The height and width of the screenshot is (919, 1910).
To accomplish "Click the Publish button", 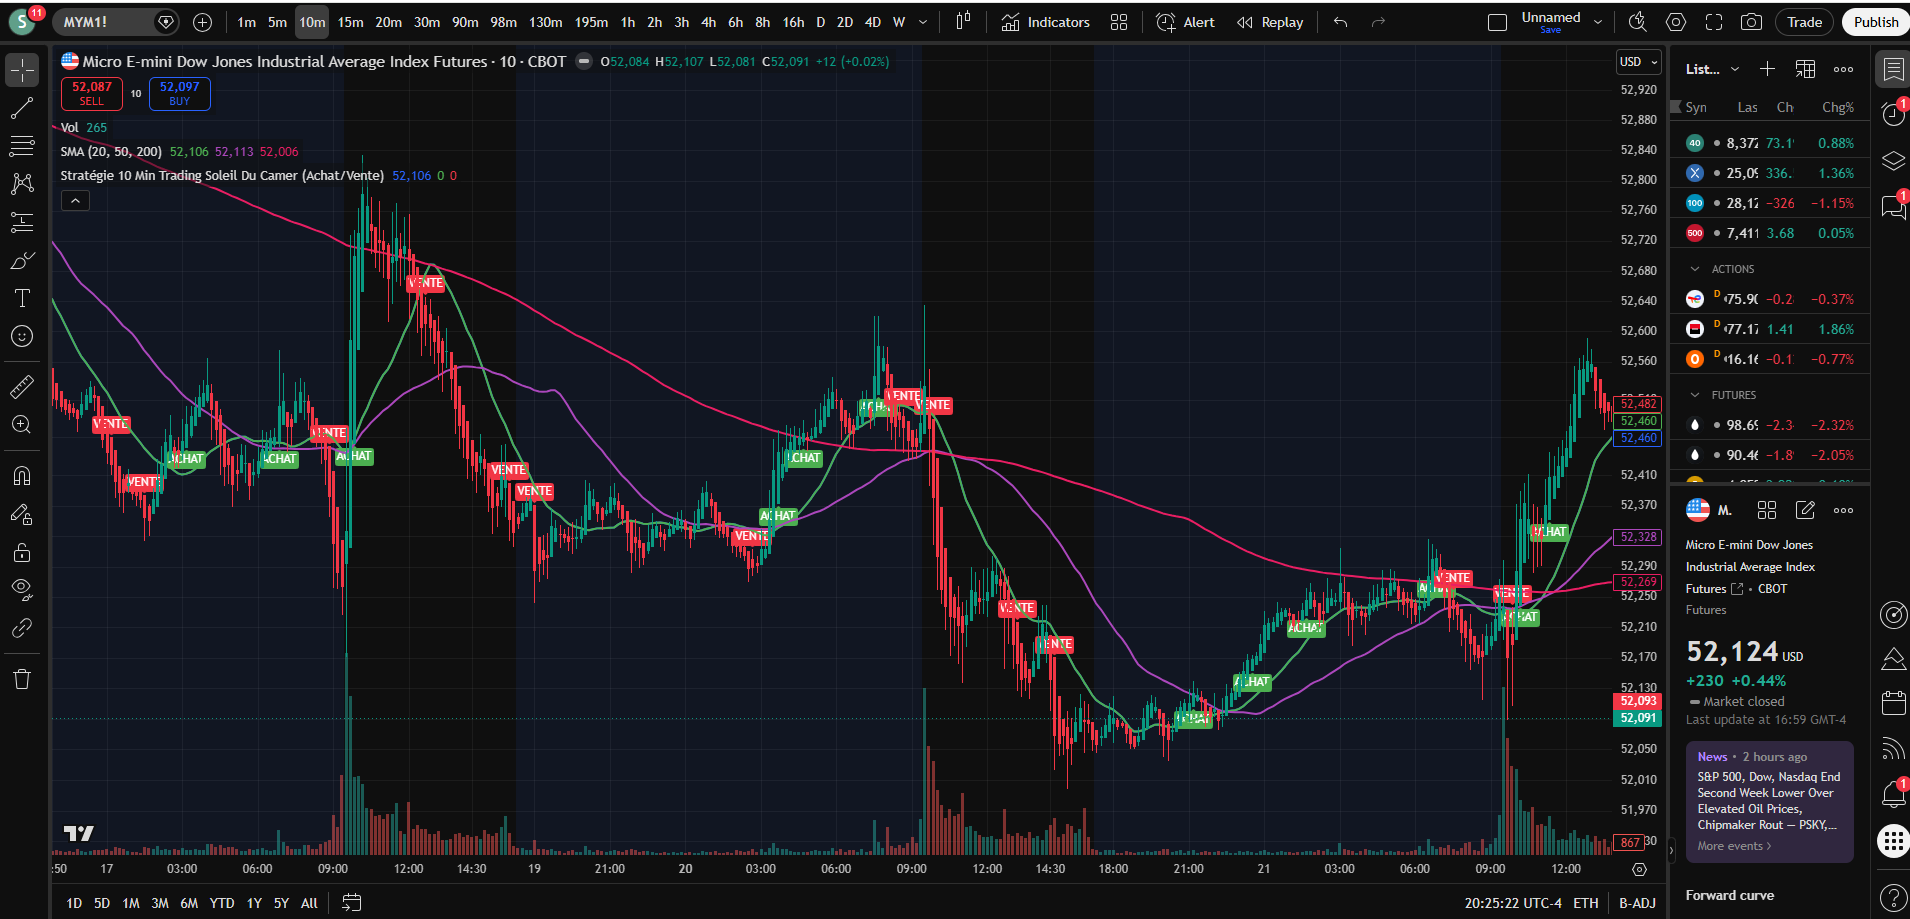I will pyautogui.click(x=1876, y=22).
